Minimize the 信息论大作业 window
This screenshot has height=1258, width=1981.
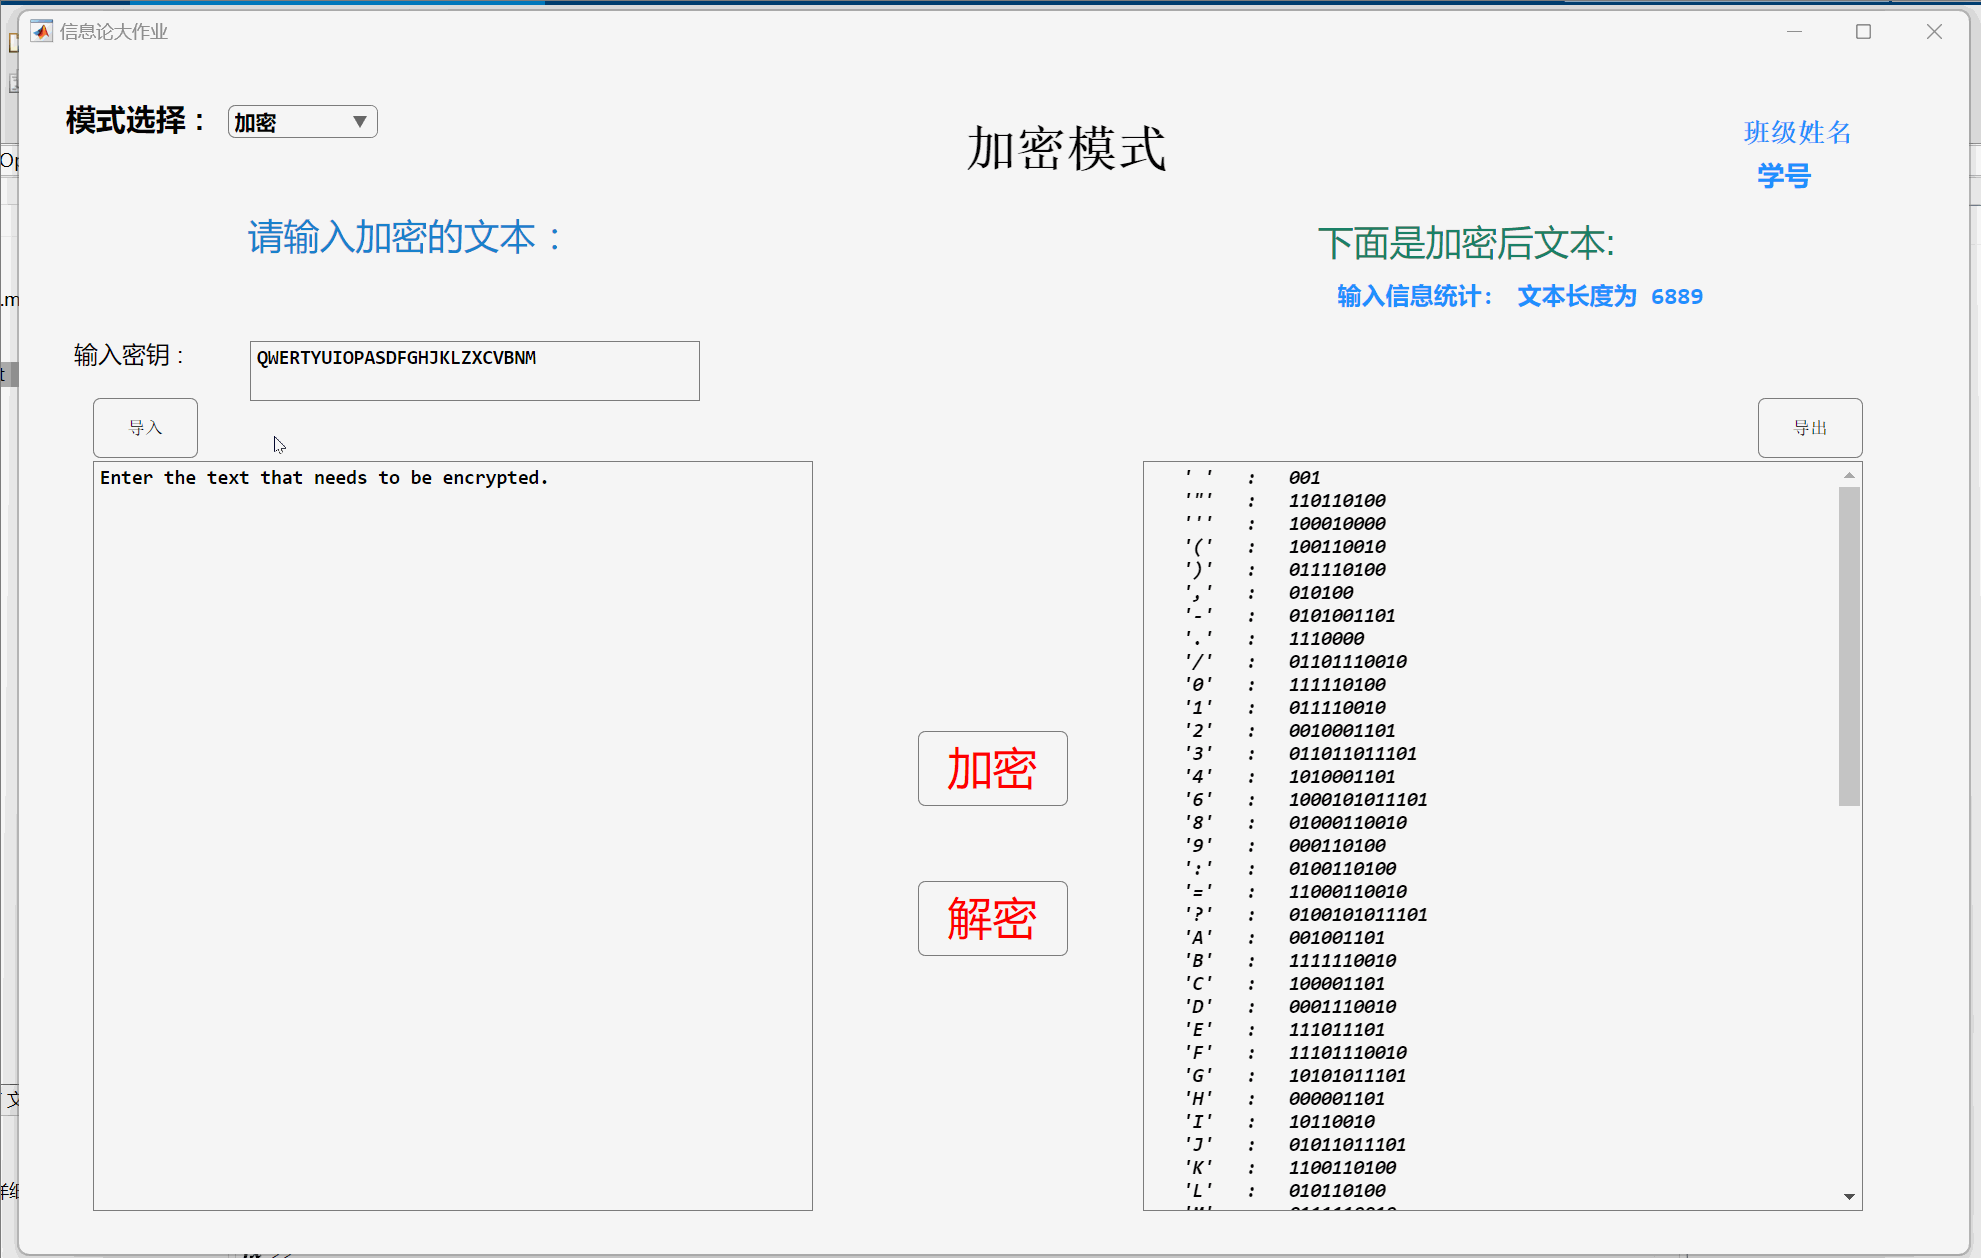1794,32
